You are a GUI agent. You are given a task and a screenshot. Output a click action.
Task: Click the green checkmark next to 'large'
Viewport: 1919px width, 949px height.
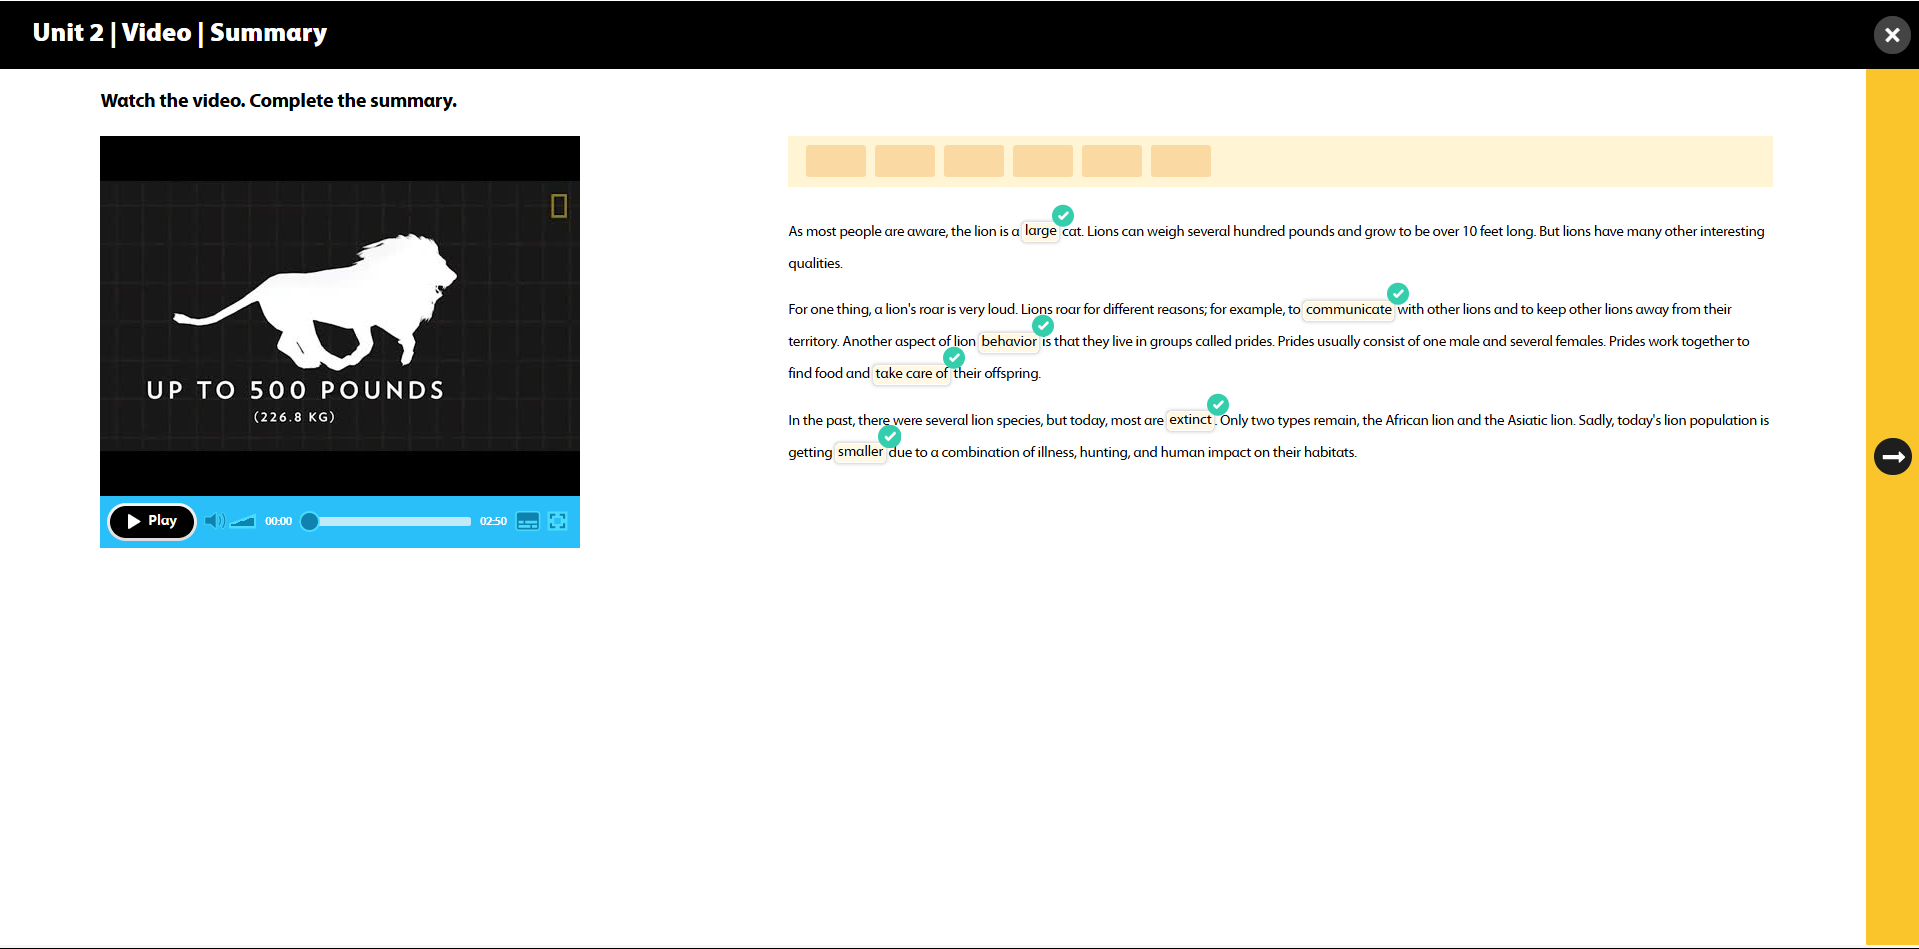click(1062, 213)
